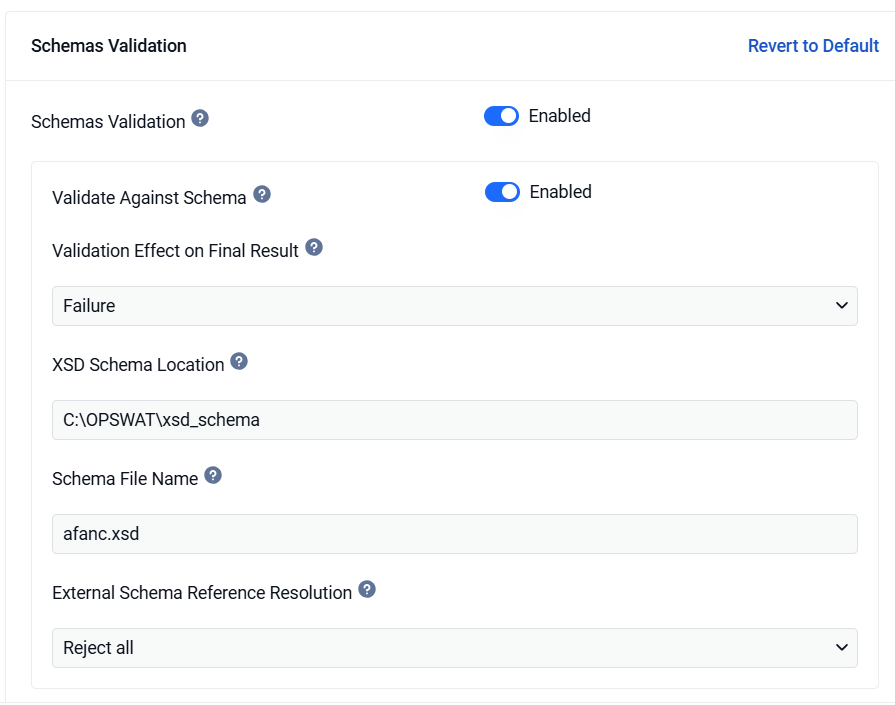Click help icon beside Schema File Name

213,476
